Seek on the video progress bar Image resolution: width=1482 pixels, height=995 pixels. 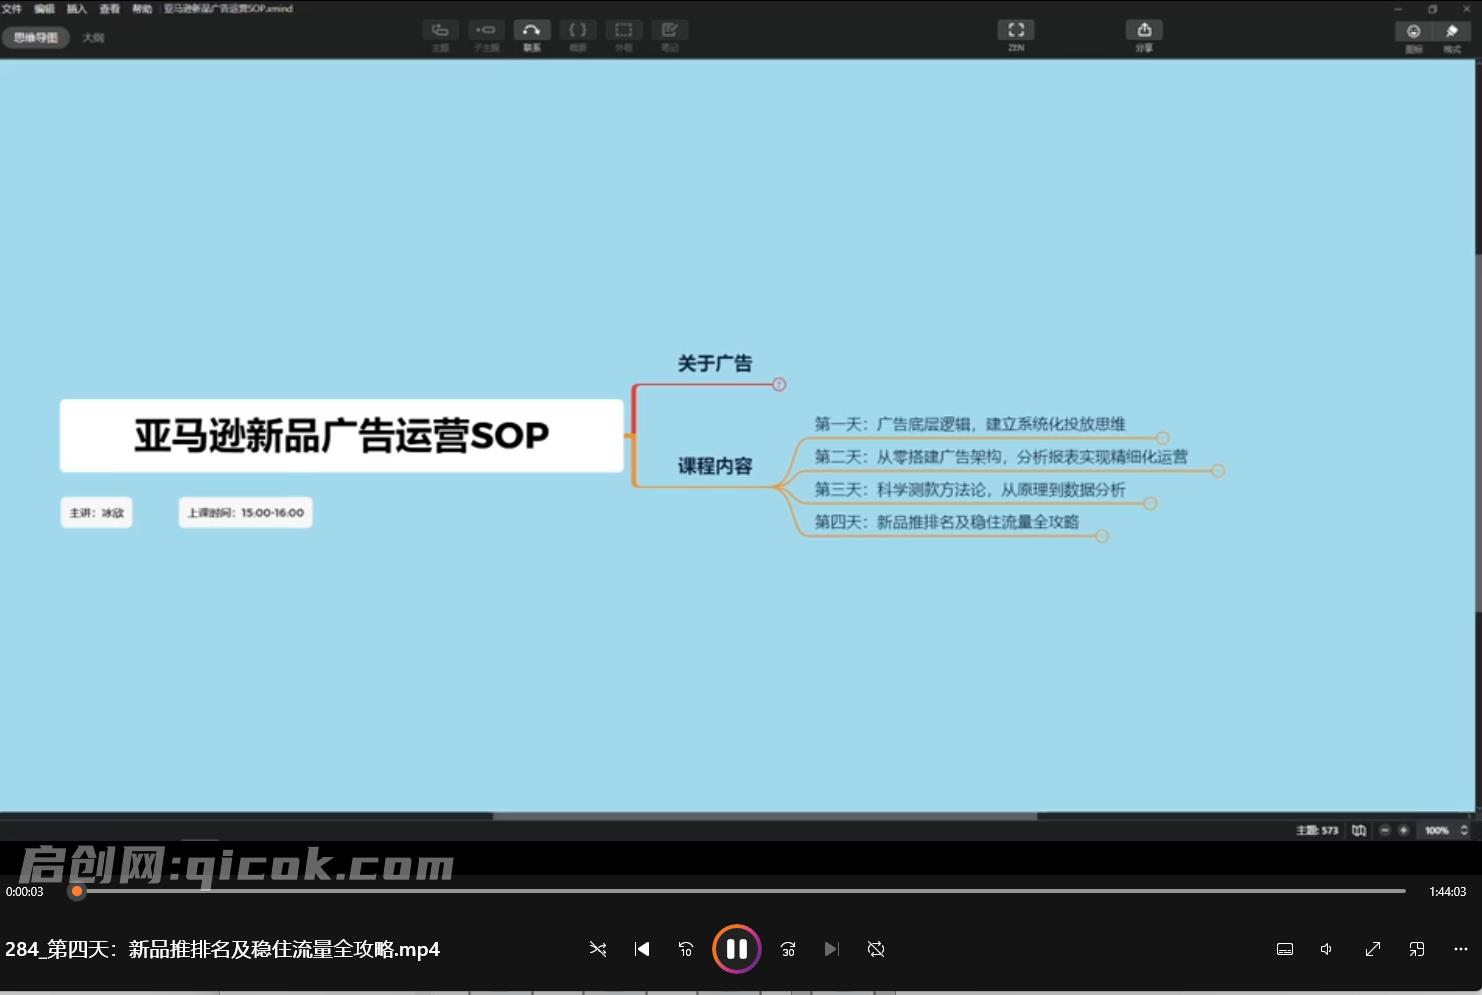point(741,891)
